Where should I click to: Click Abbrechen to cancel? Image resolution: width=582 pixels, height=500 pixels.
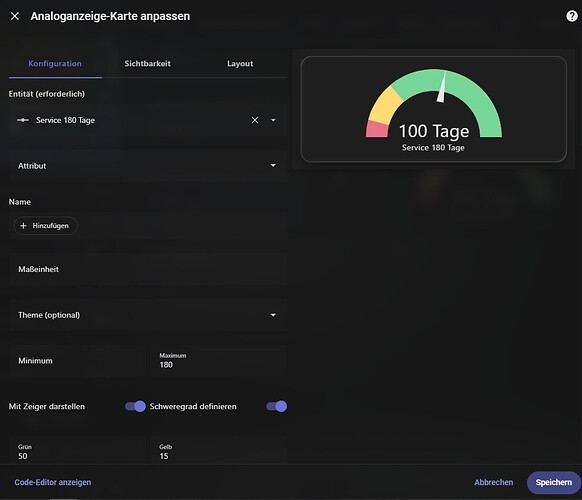(494, 482)
